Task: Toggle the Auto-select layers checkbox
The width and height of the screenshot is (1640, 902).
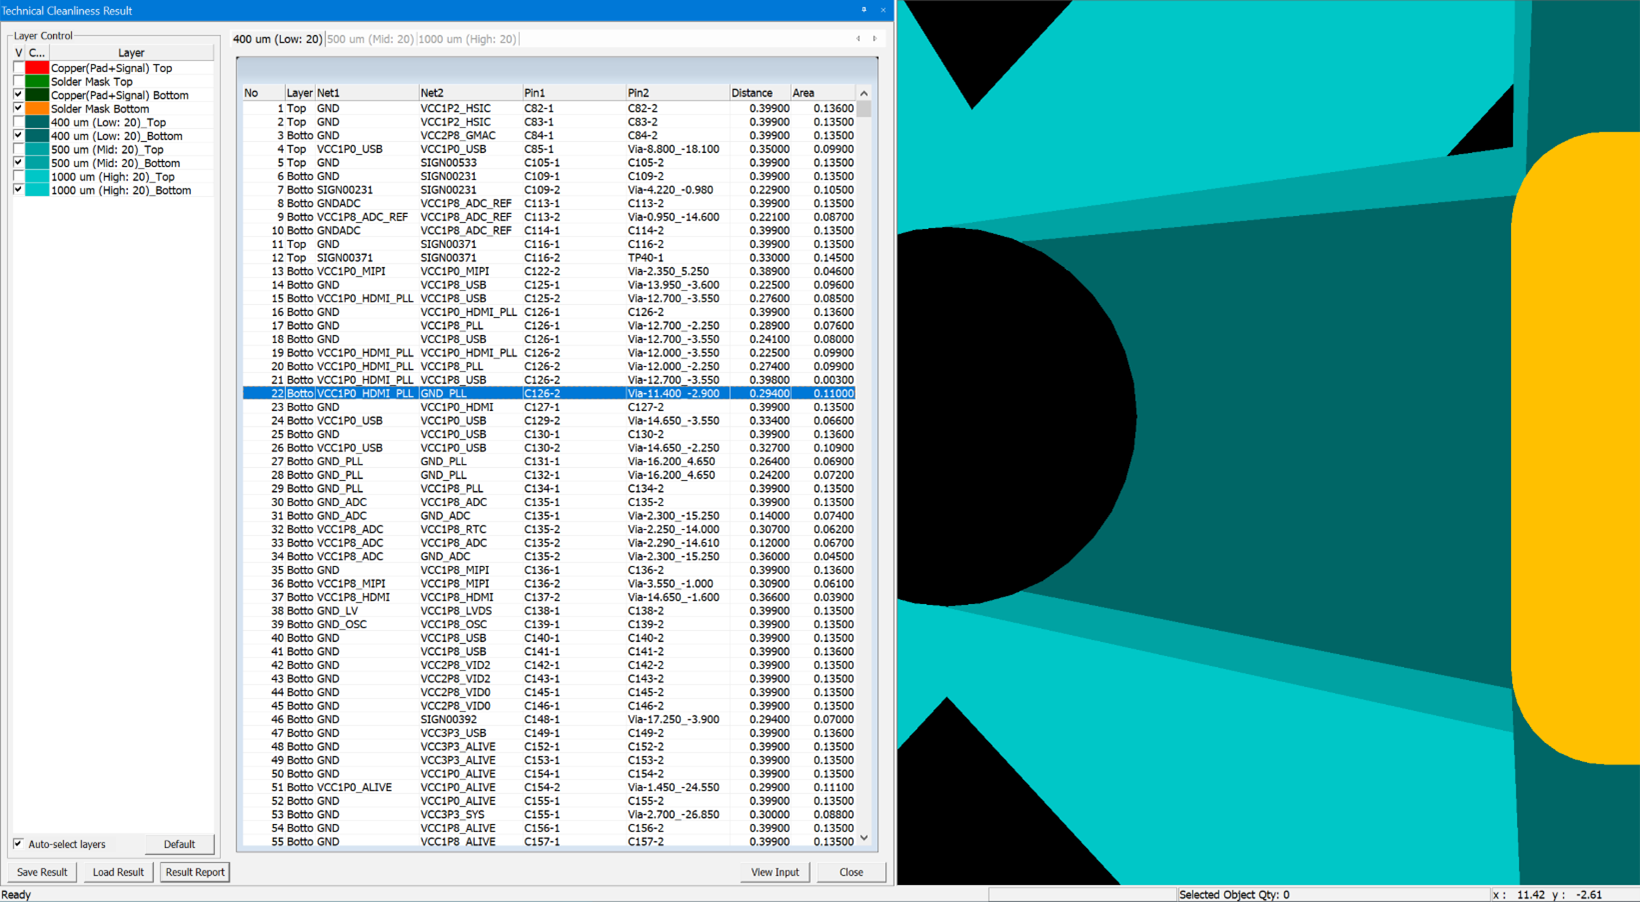Action: 18,844
